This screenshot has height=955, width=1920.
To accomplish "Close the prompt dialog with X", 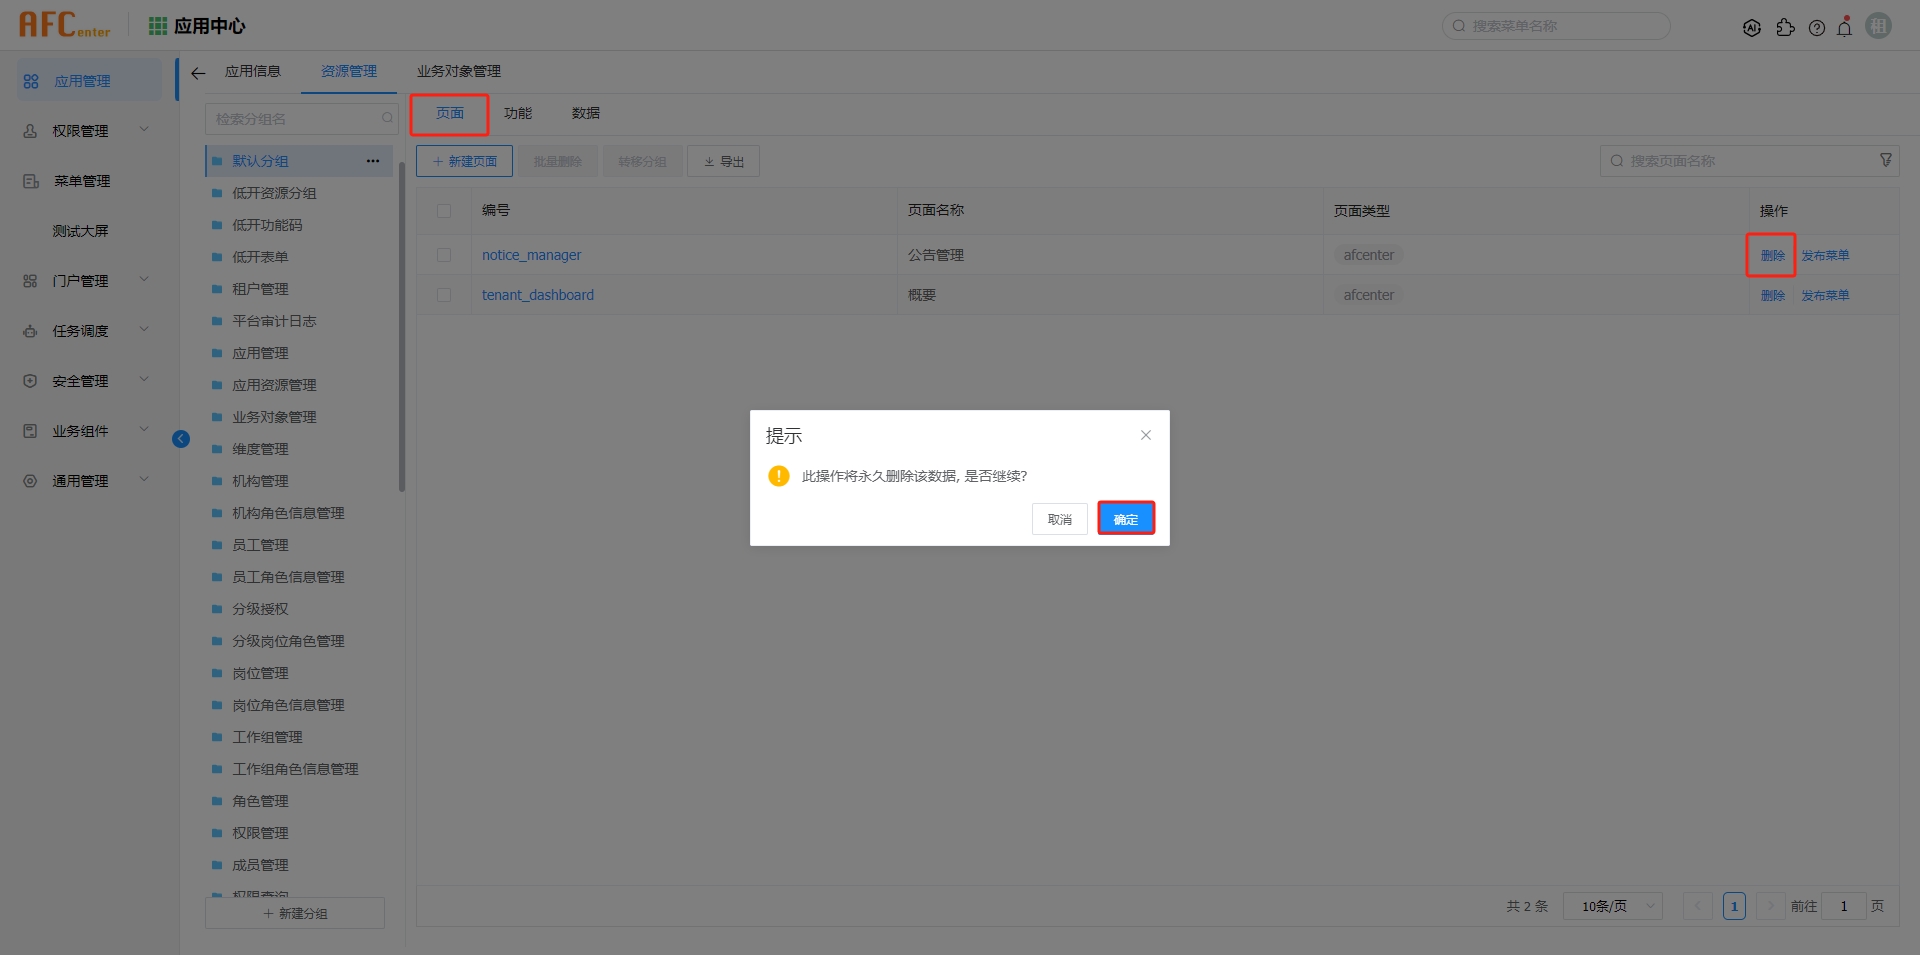I will coord(1146,435).
